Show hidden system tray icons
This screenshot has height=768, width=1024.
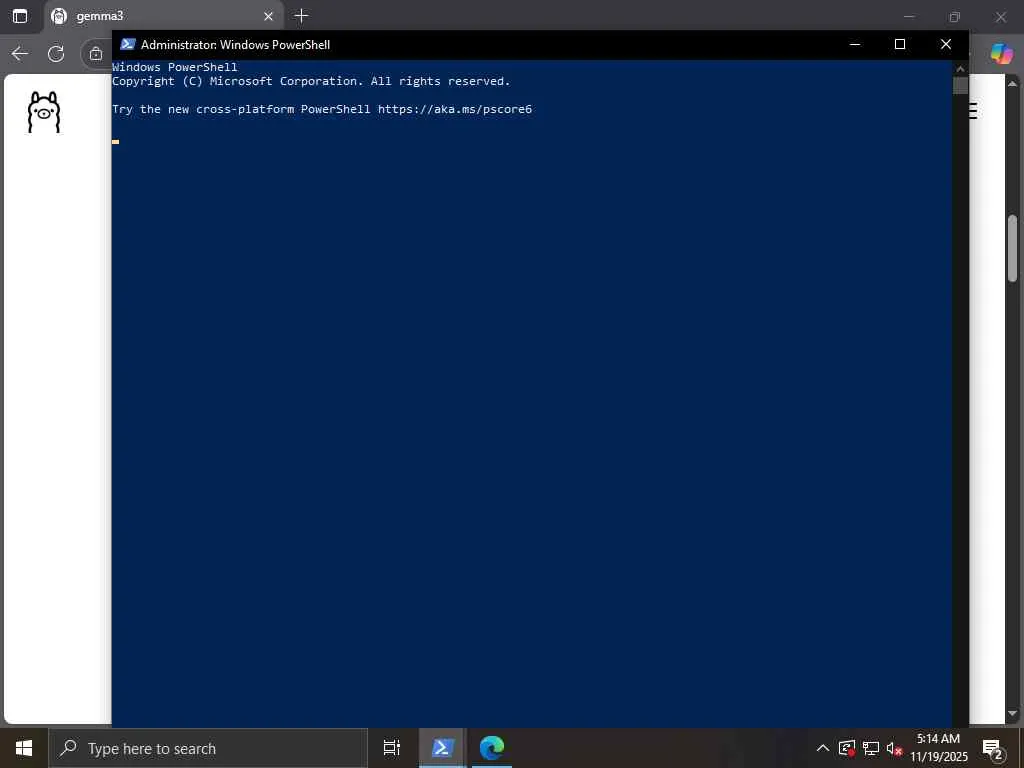click(x=823, y=748)
